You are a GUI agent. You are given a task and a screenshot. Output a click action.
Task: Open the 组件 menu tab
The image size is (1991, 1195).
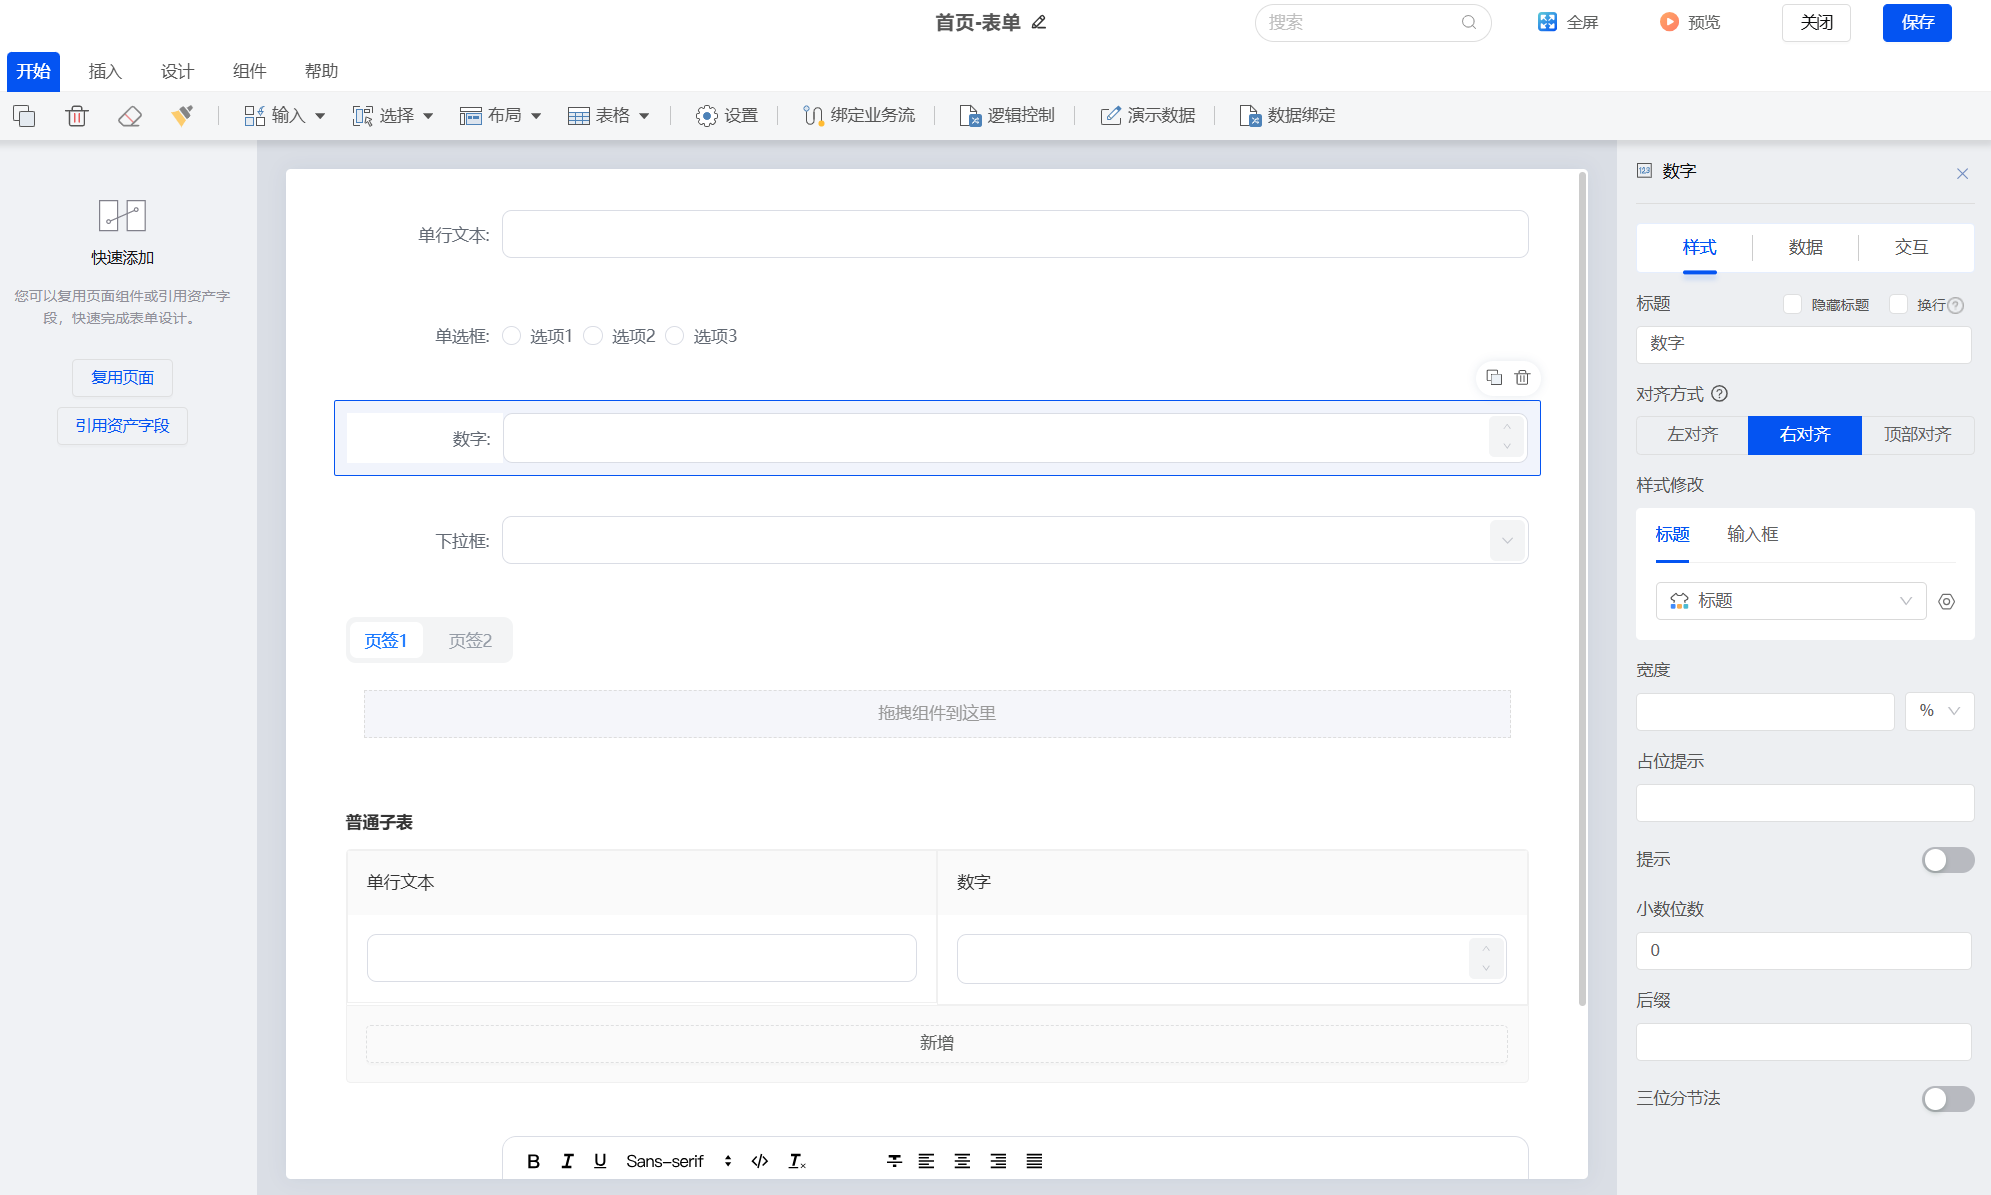click(249, 71)
